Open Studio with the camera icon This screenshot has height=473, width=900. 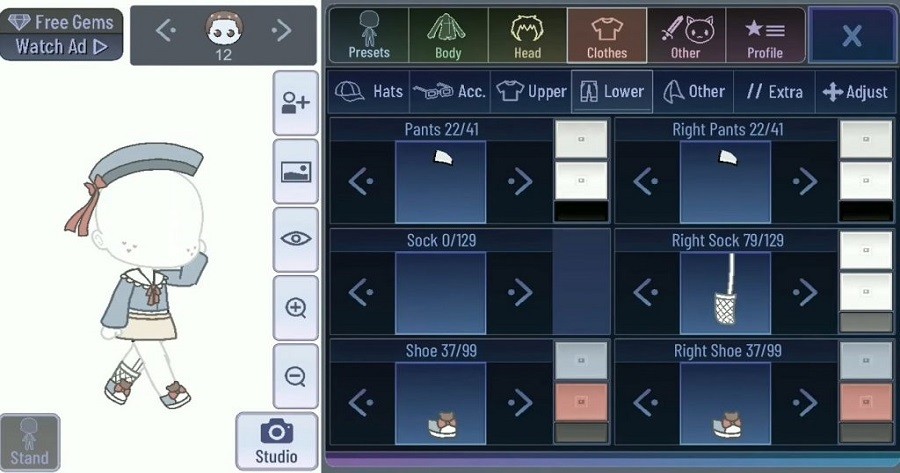(x=276, y=441)
